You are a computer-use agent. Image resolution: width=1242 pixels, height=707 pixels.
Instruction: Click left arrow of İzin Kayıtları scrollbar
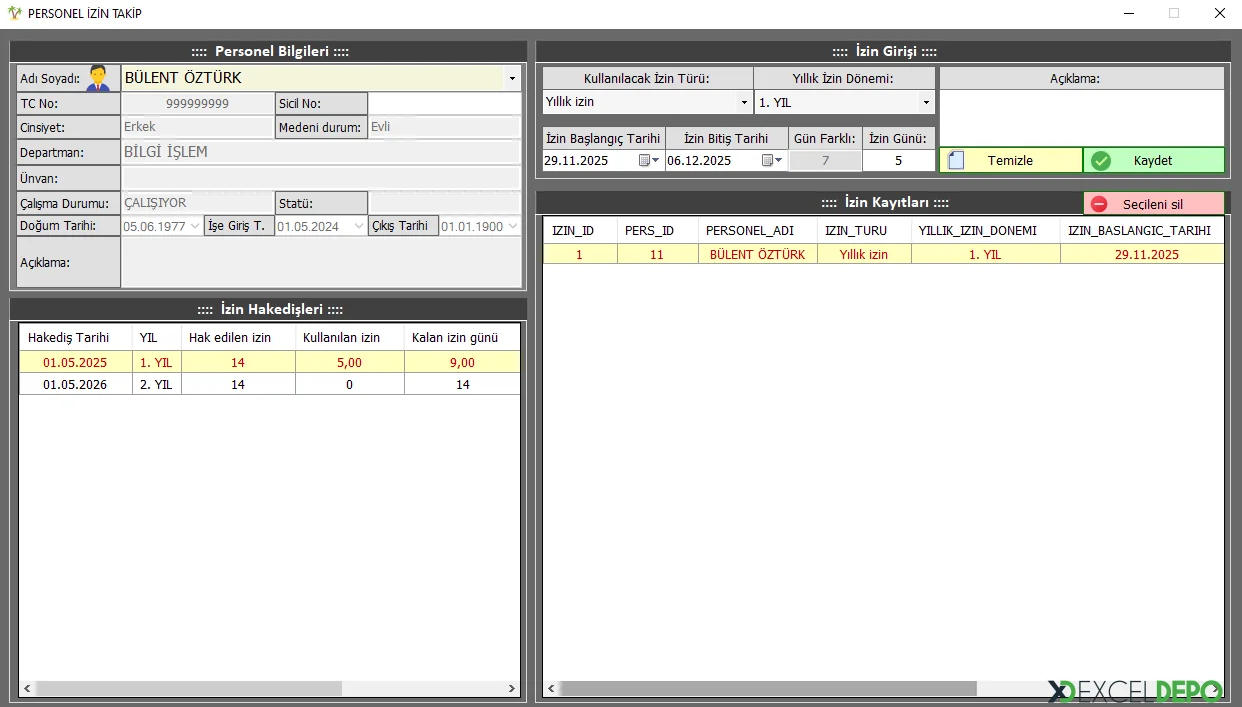click(551, 689)
